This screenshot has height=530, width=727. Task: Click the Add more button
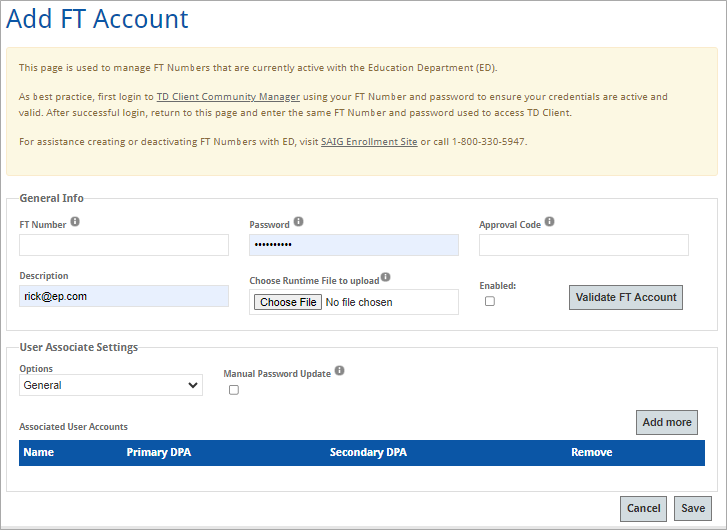(x=666, y=422)
